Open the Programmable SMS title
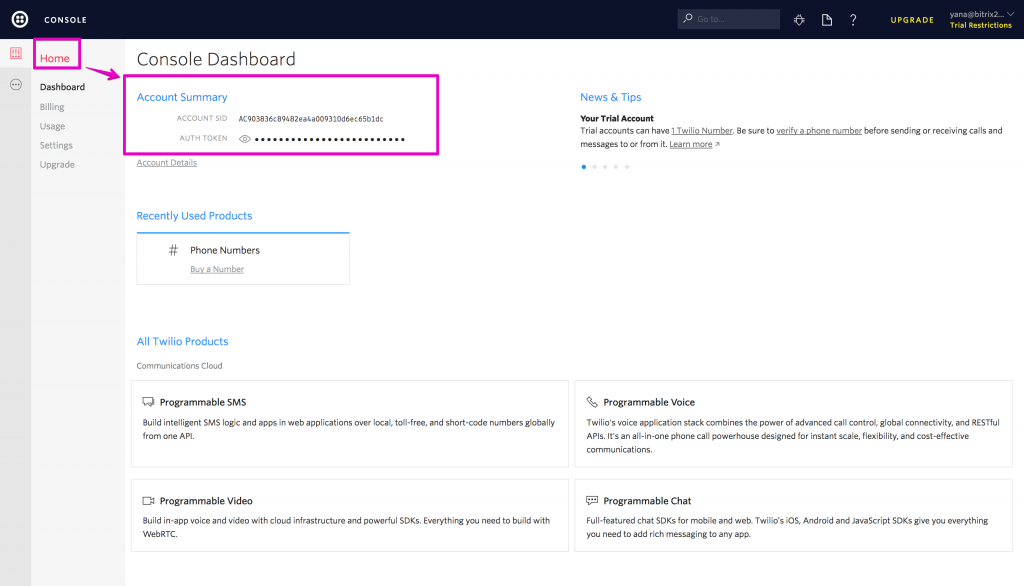This screenshot has height=586, width=1024. pos(203,402)
